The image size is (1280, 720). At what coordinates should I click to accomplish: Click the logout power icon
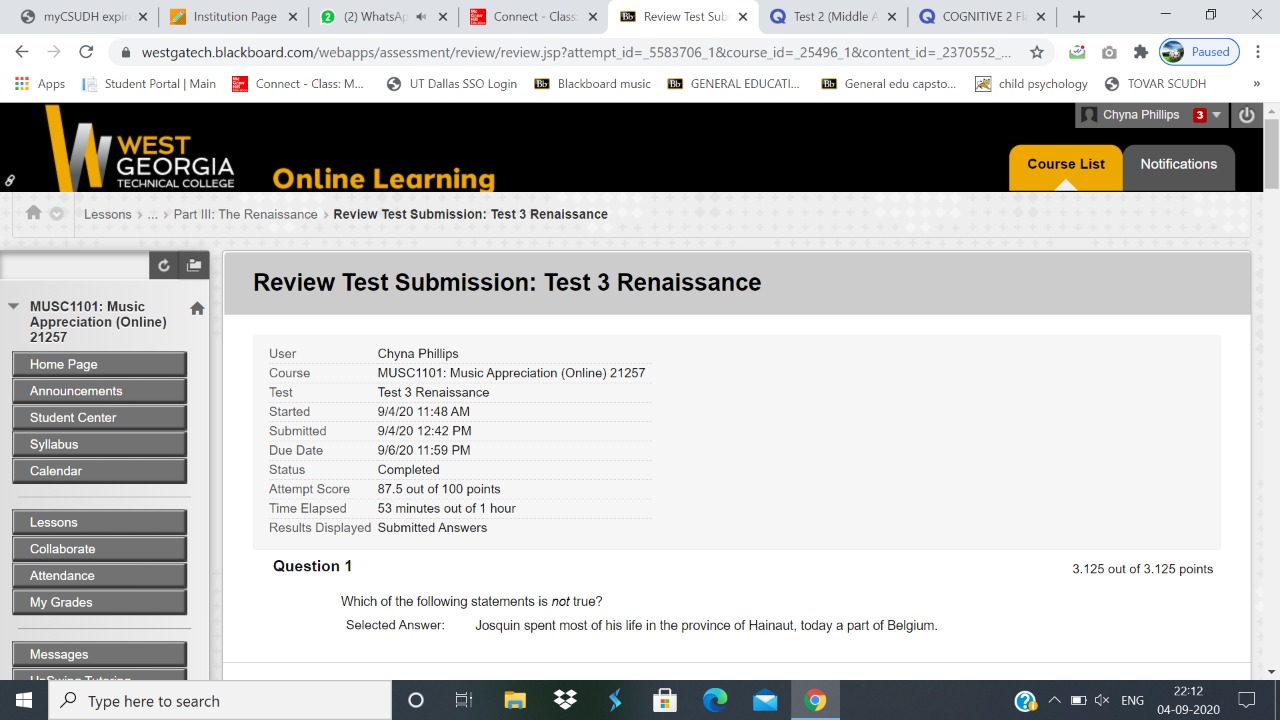click(x=1246, y=115)
